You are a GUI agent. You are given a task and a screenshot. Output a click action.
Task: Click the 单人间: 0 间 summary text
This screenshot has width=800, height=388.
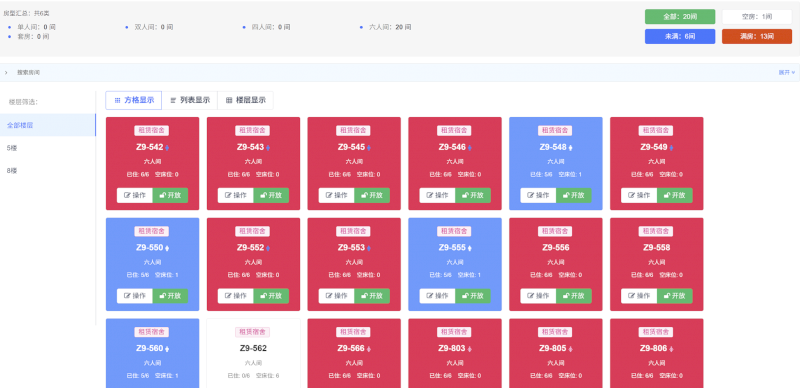(36, 27)
